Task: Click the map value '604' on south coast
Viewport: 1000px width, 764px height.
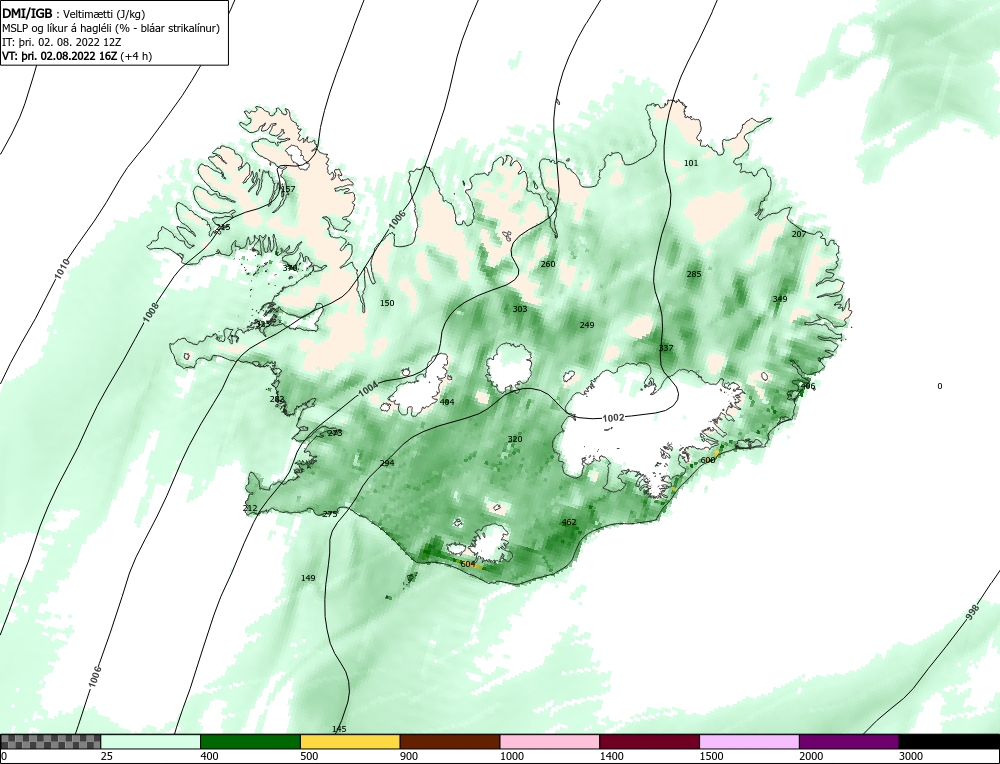Action: click(x=467, y=564)
